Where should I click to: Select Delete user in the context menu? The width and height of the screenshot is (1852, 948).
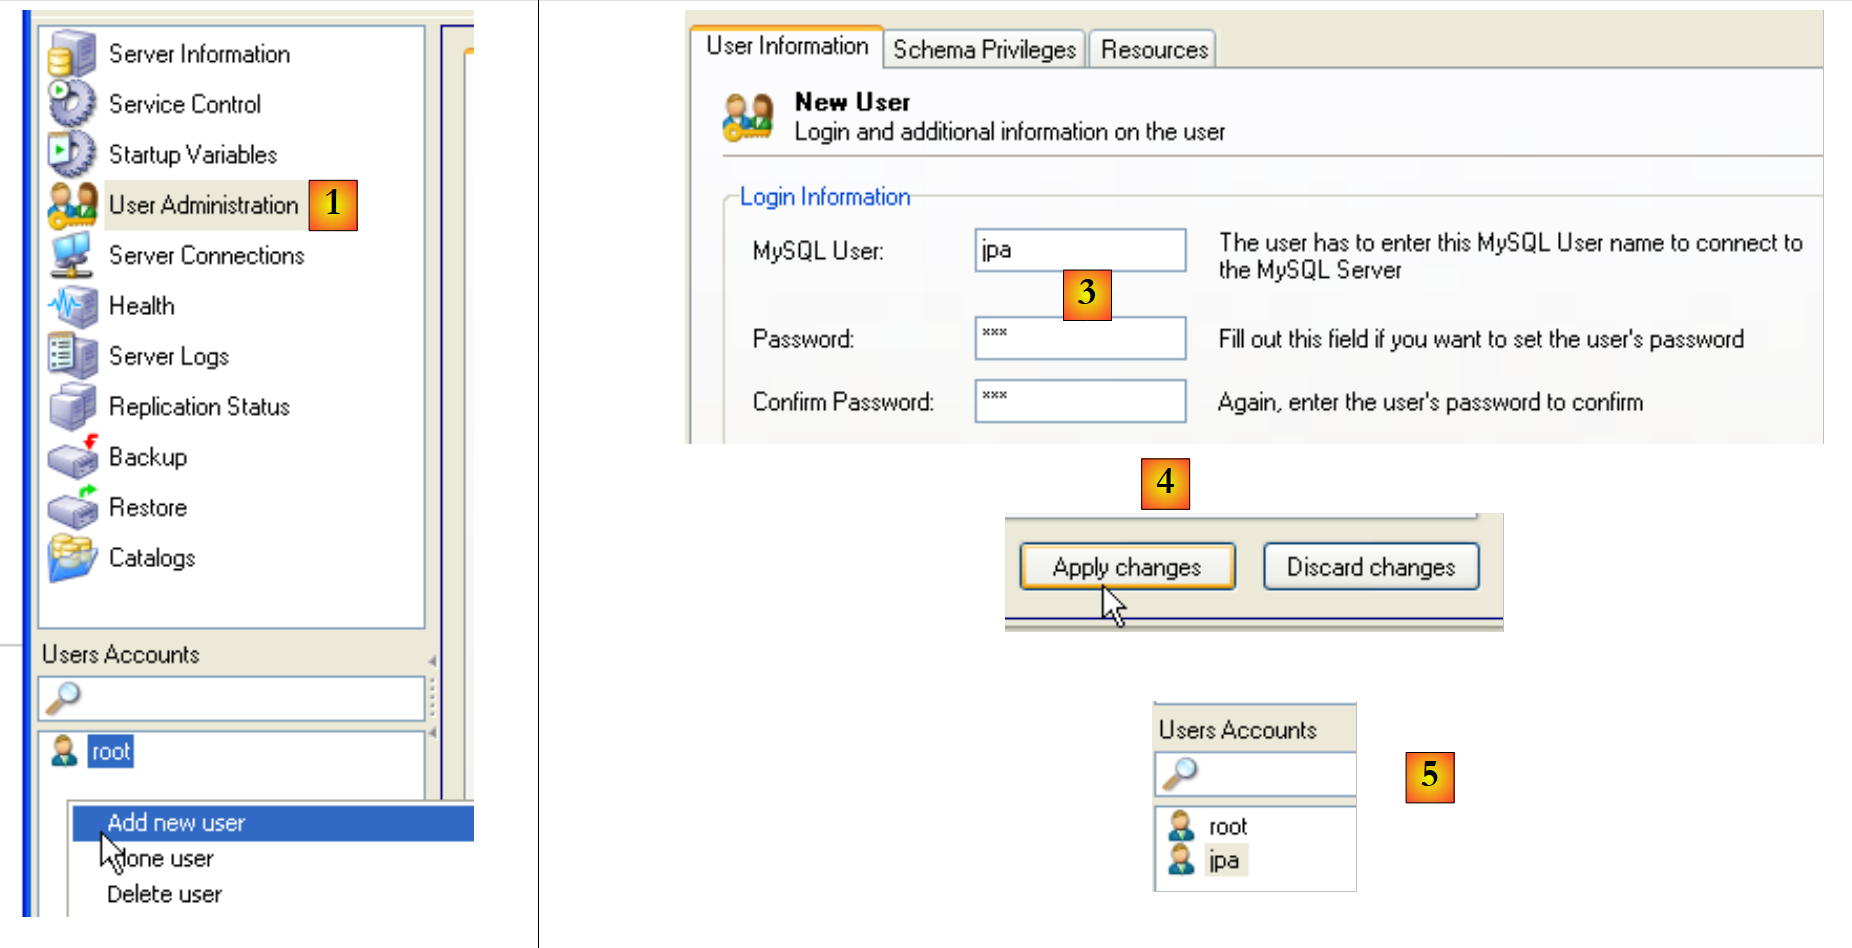165,894
